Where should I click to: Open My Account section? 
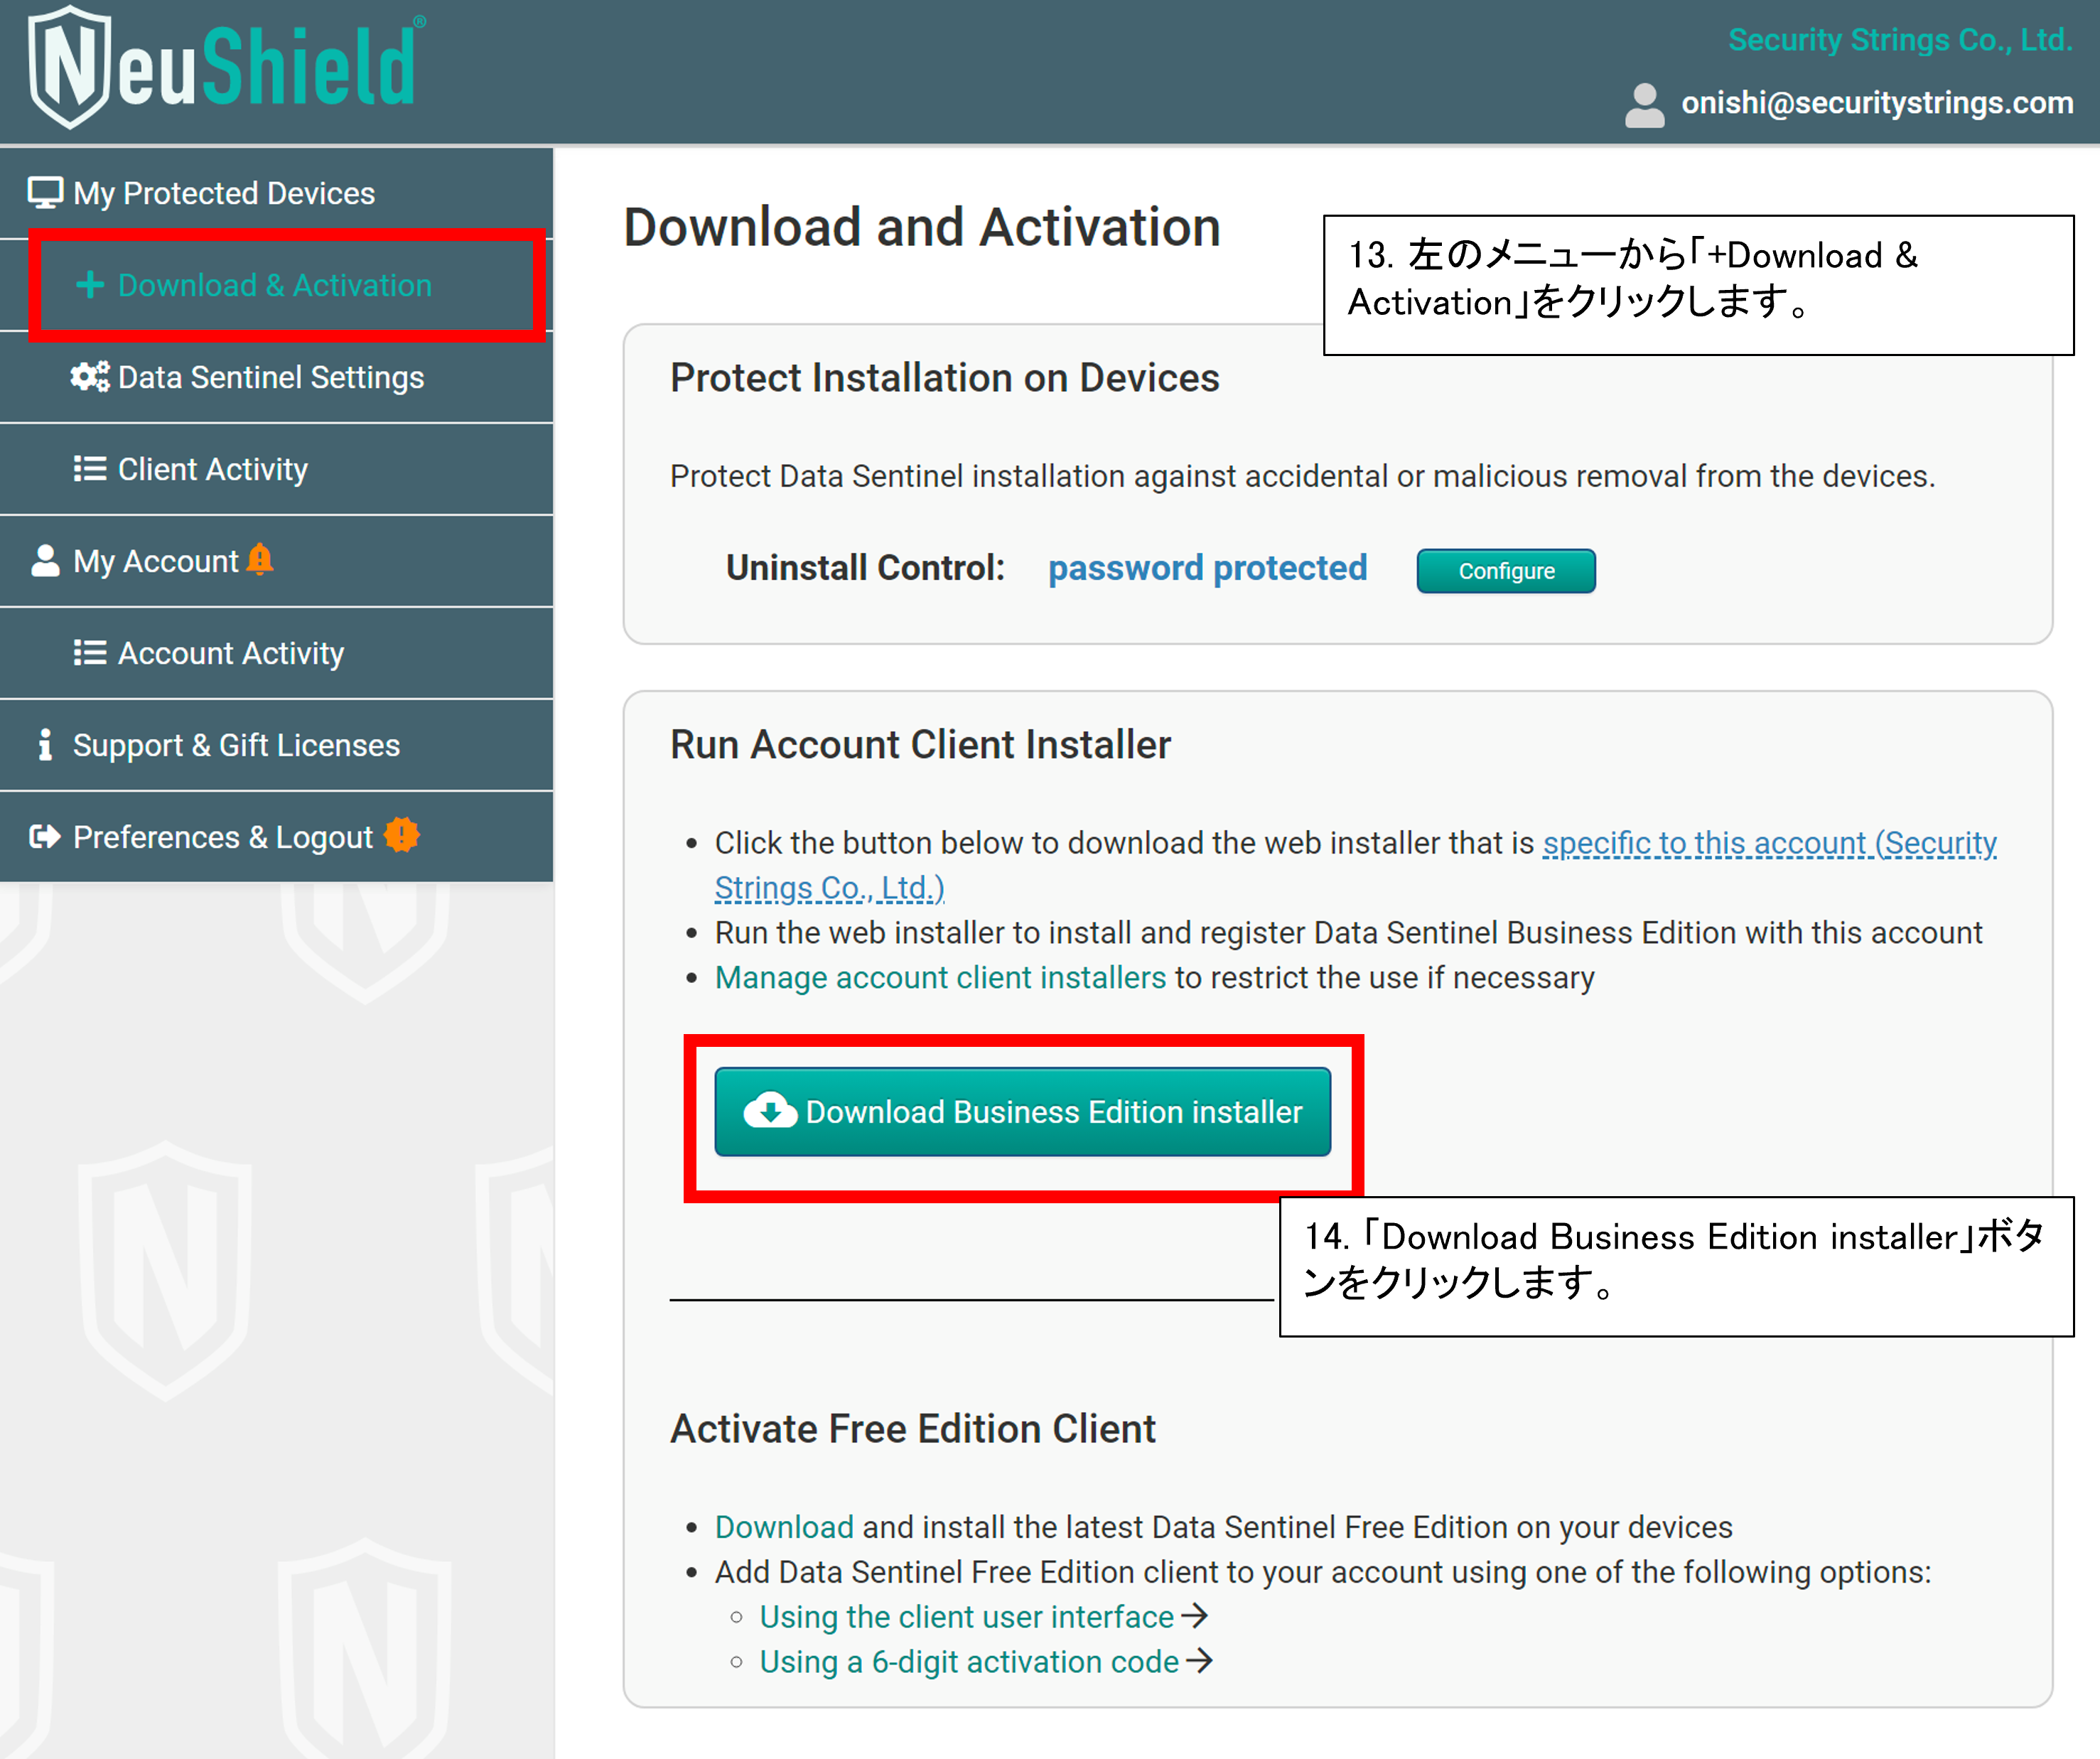277,561
